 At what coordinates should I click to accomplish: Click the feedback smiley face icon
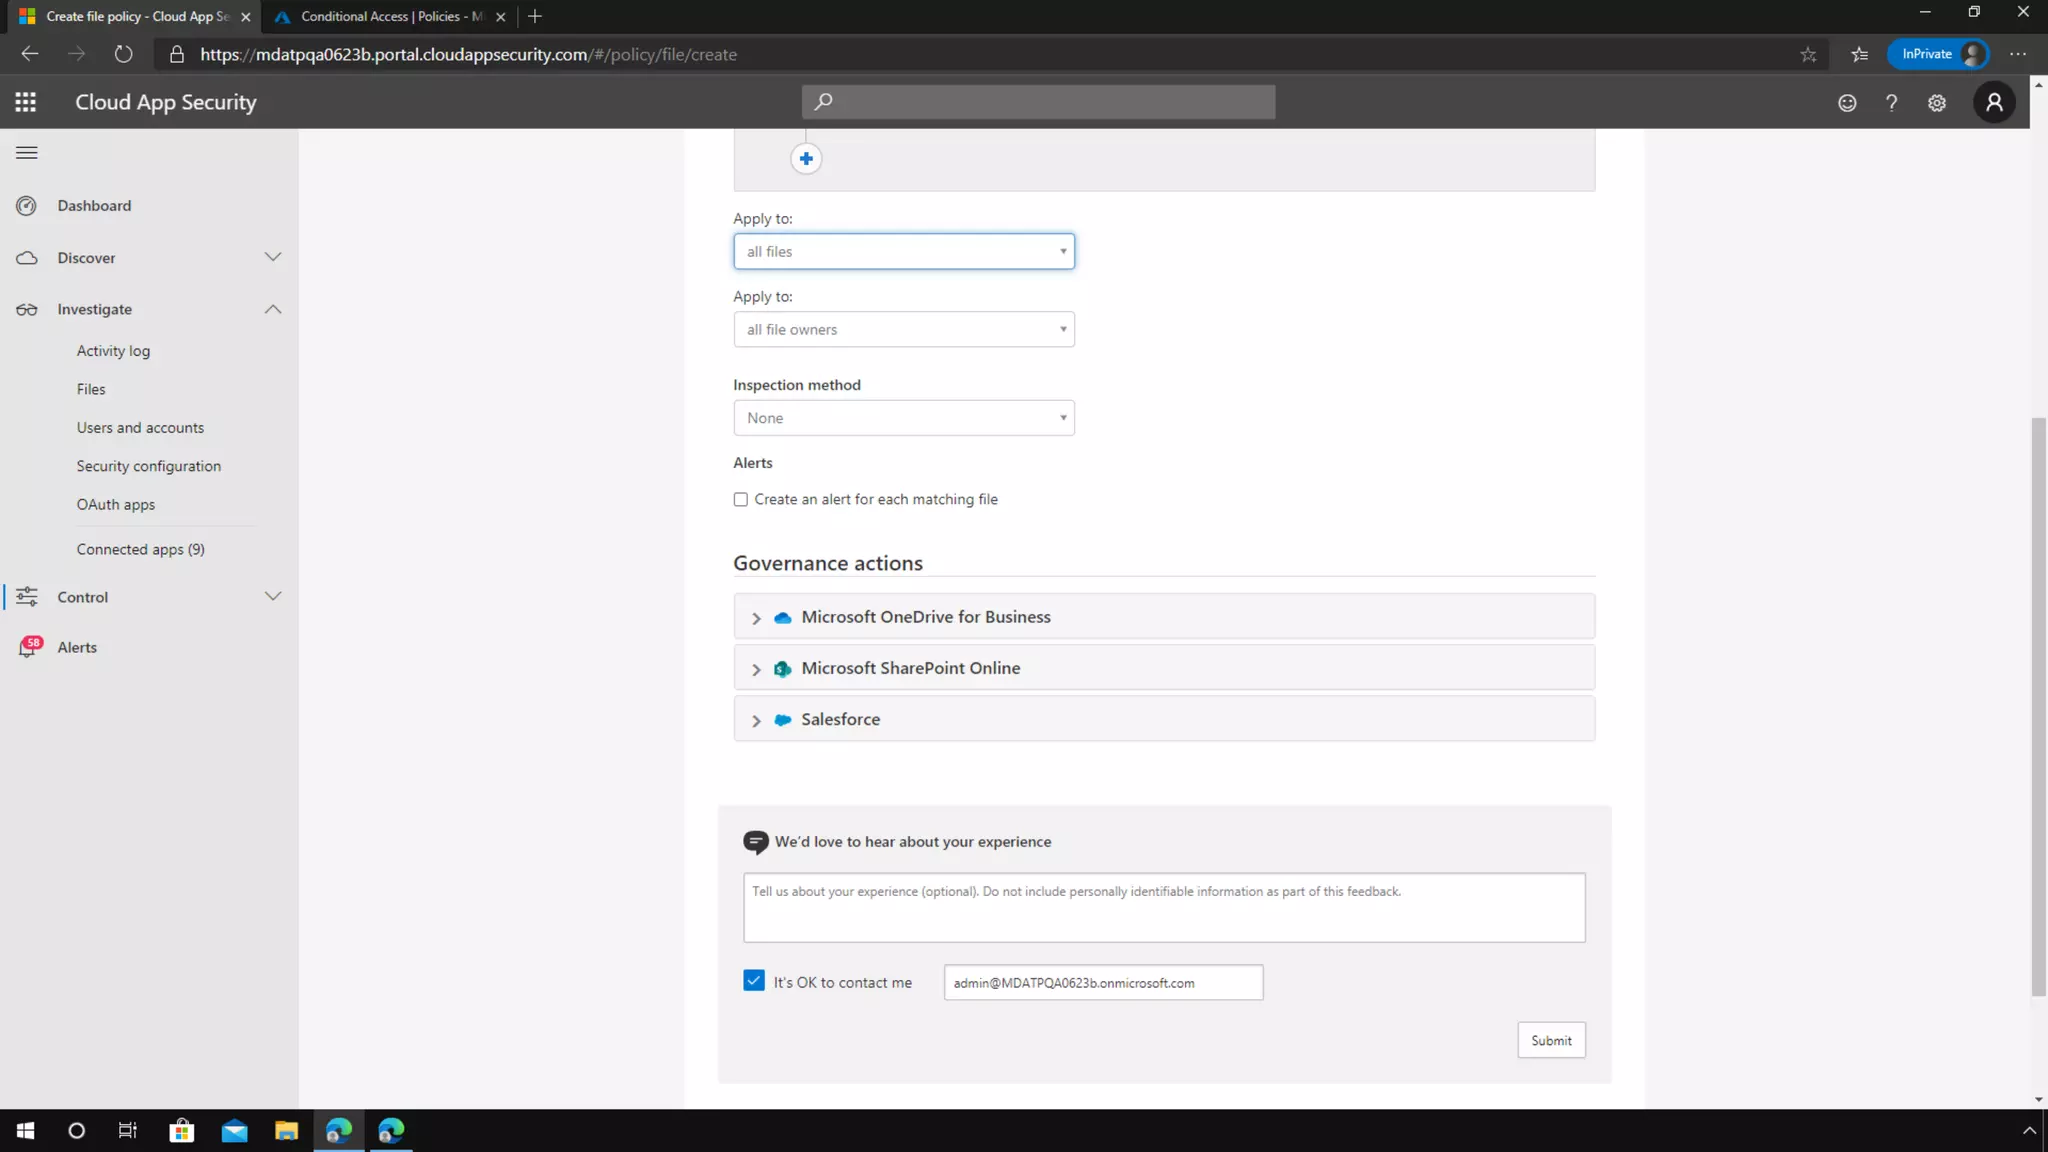(1847, 103)
